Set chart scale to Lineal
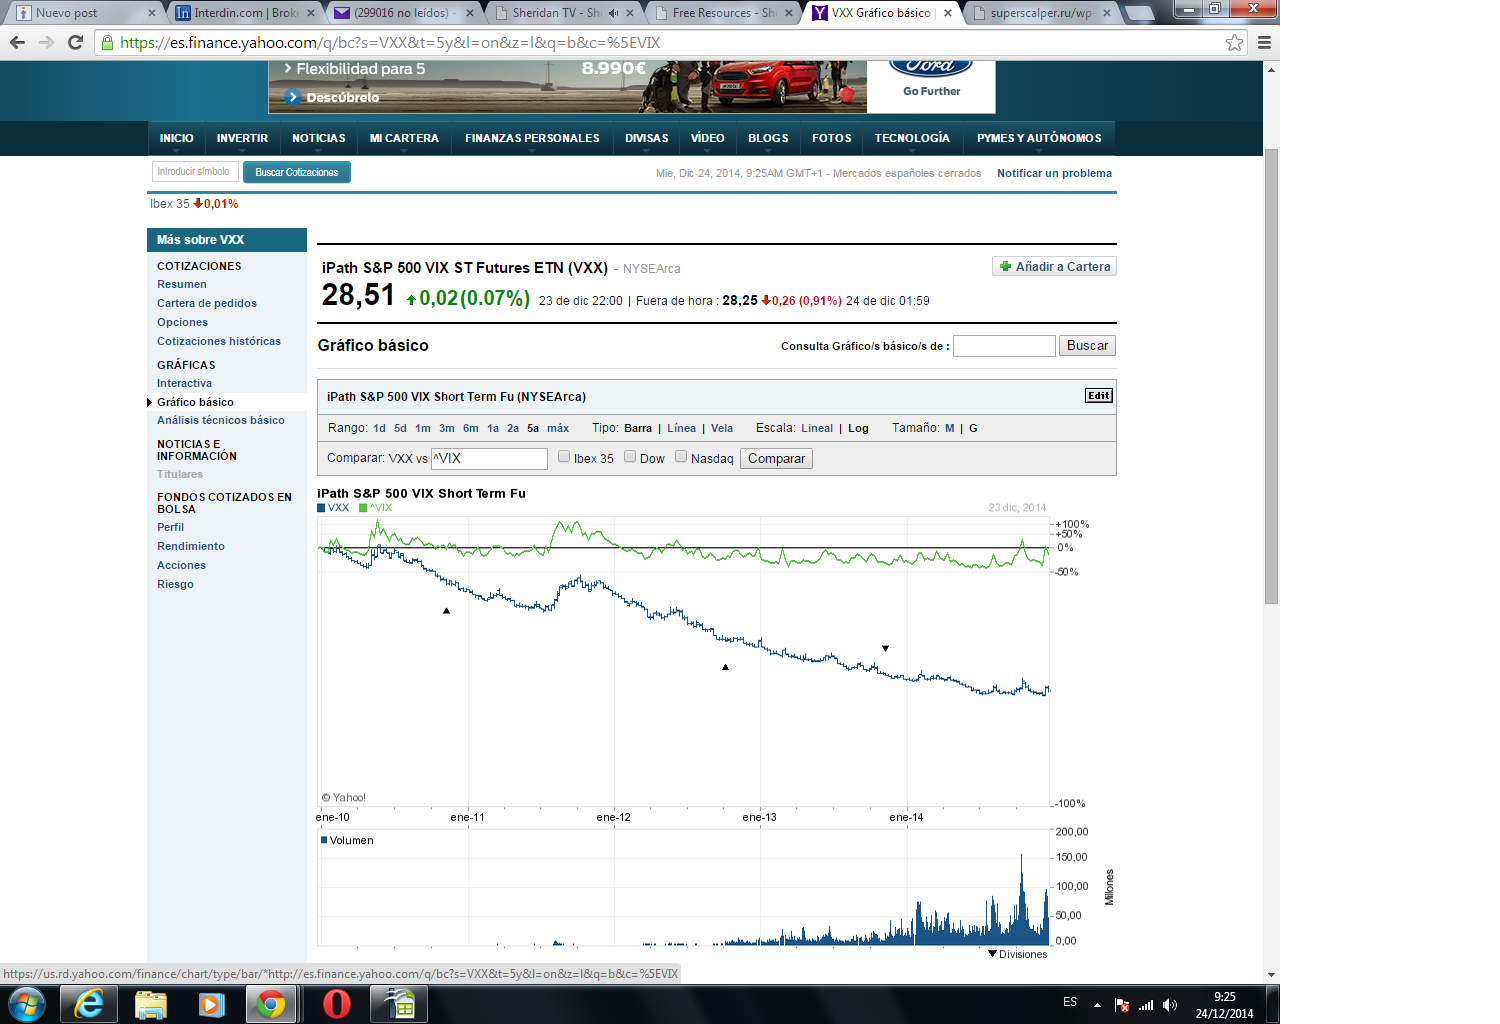Screen dimensions: 1500x1024 point(817,428)
